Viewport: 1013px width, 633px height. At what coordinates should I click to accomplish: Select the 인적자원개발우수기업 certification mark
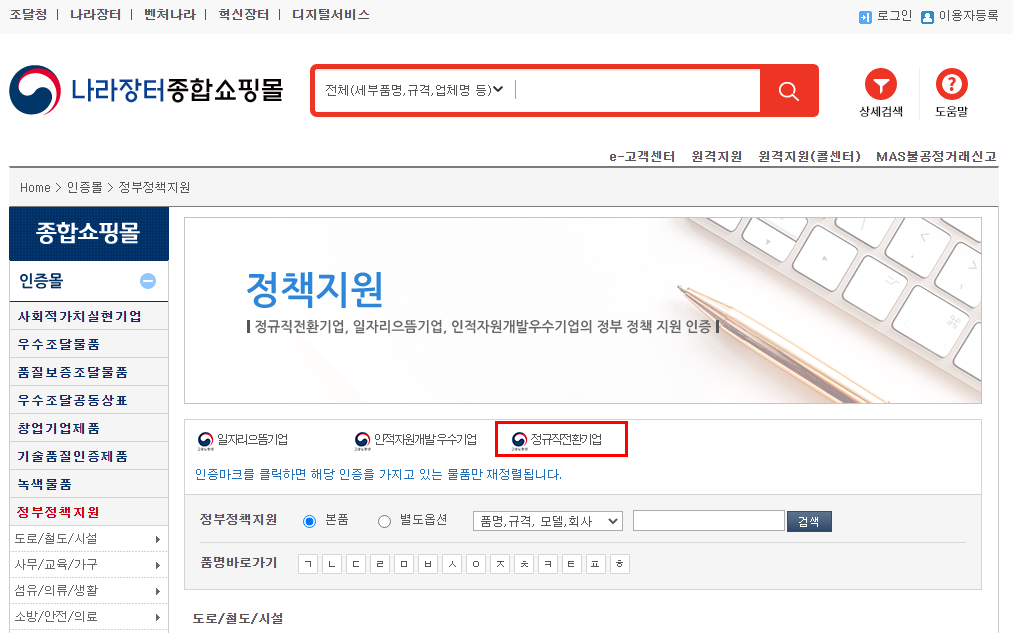(x=415, y=440)
